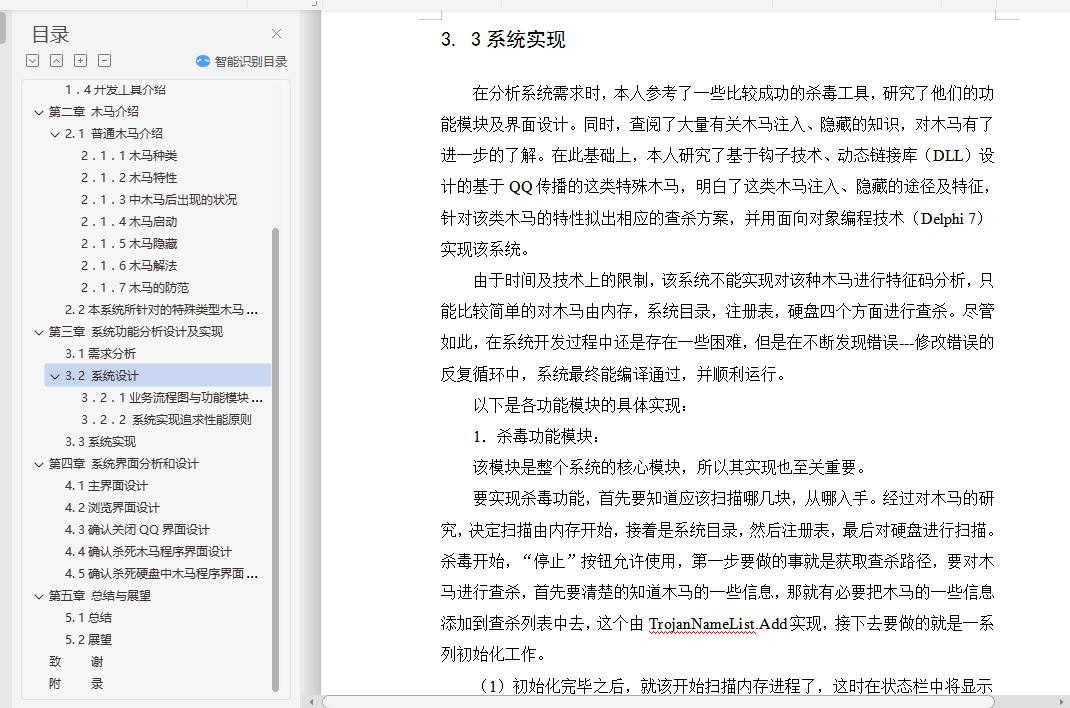The image size is (1070, 708).
Task: Click the 第五章 总结与展望 label
Action: 100,595
